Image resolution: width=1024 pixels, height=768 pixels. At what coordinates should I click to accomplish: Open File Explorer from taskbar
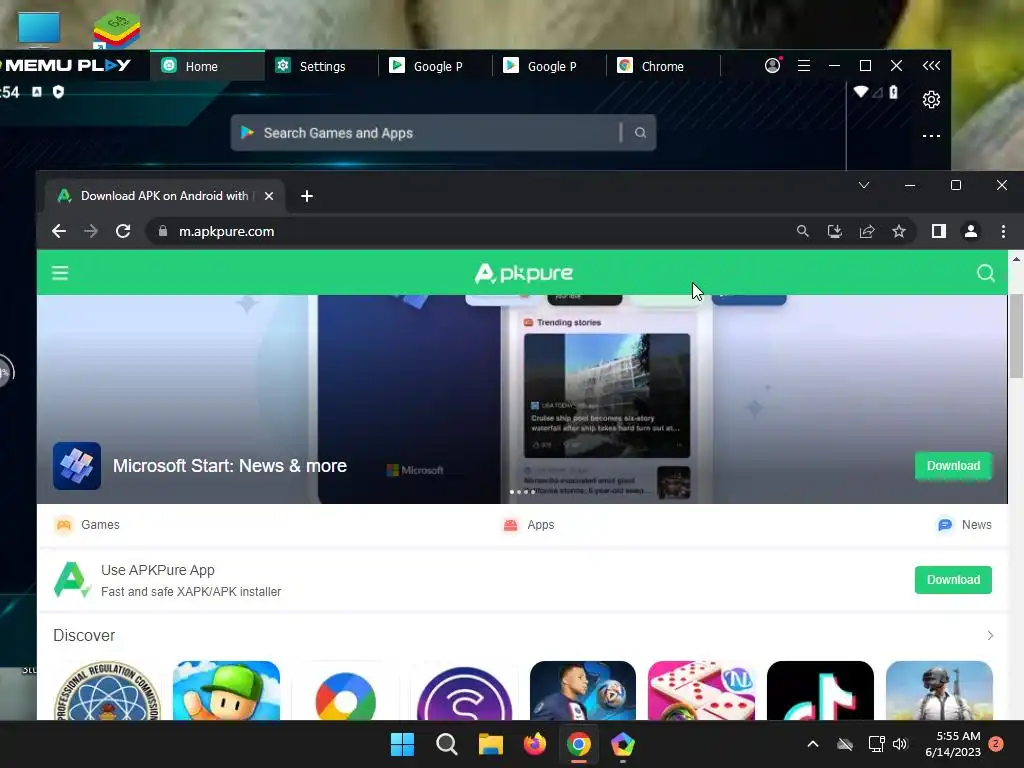490,744
